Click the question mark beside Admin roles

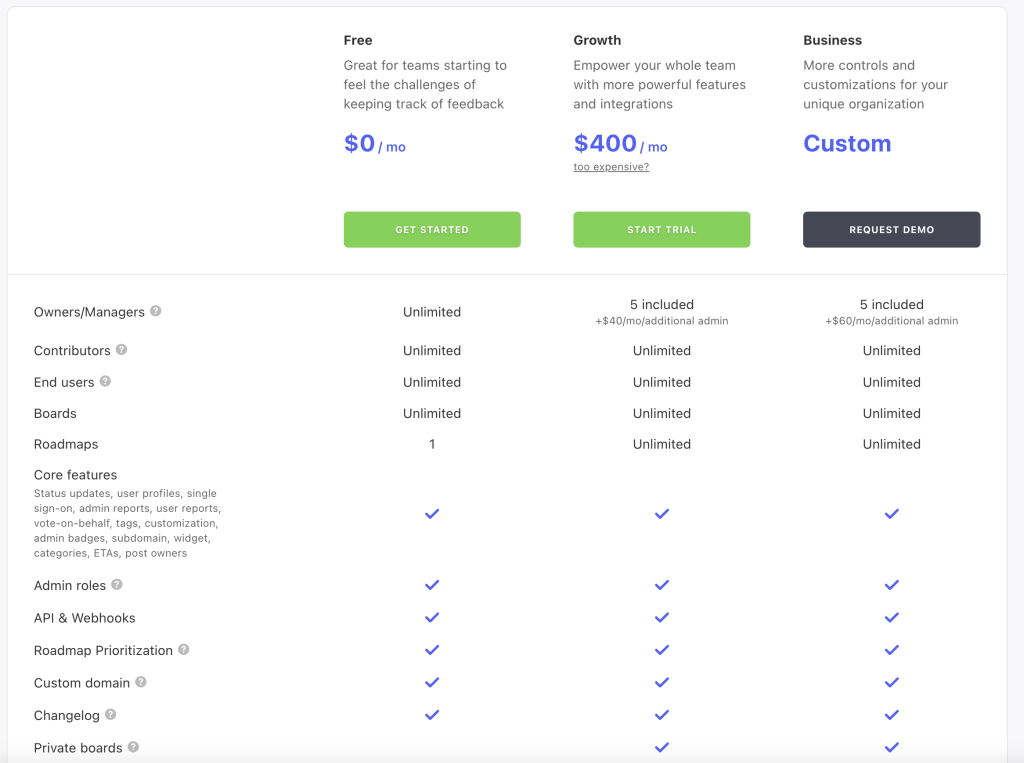point(117,584)
